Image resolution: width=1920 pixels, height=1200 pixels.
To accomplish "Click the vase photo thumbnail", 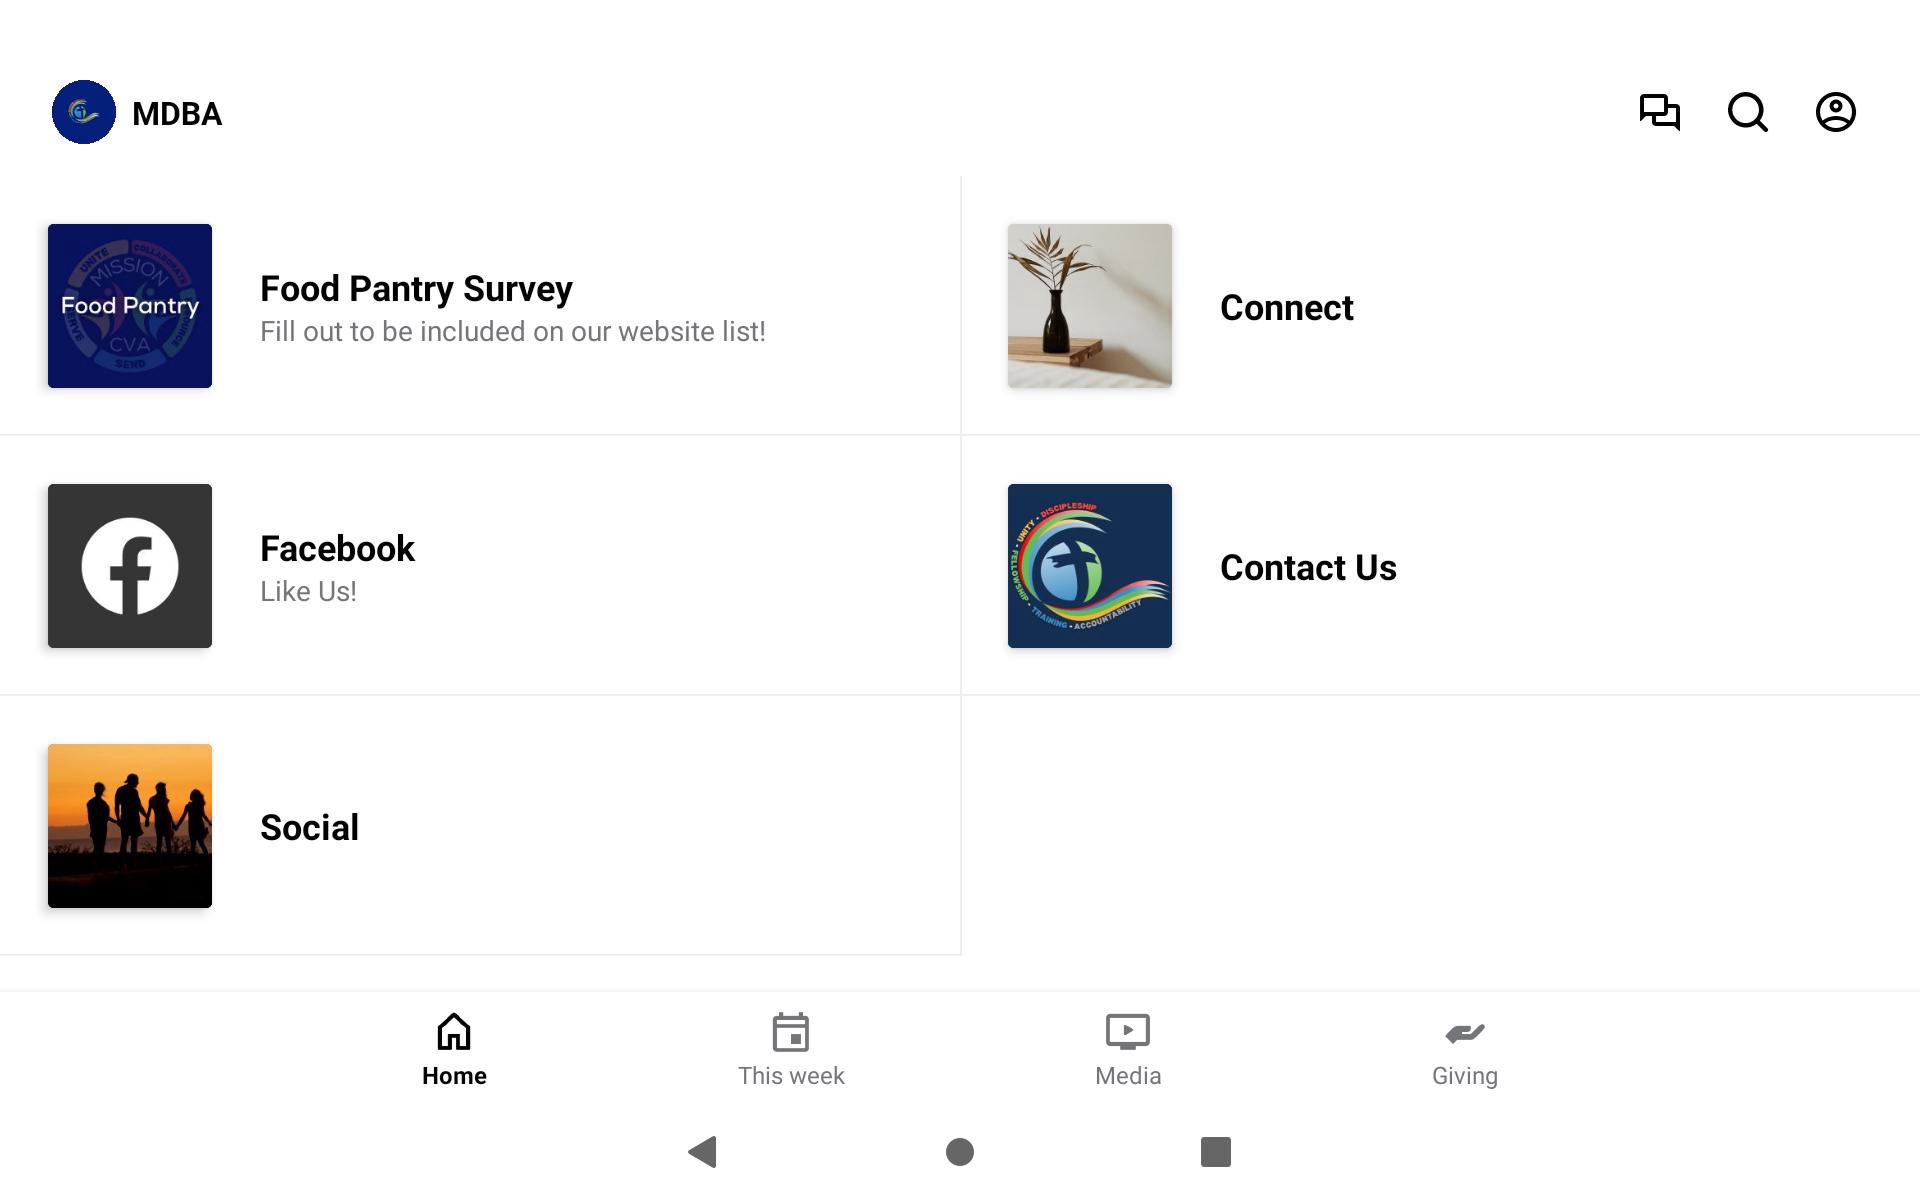I will pyautogui.click(x=1090, y=306).
